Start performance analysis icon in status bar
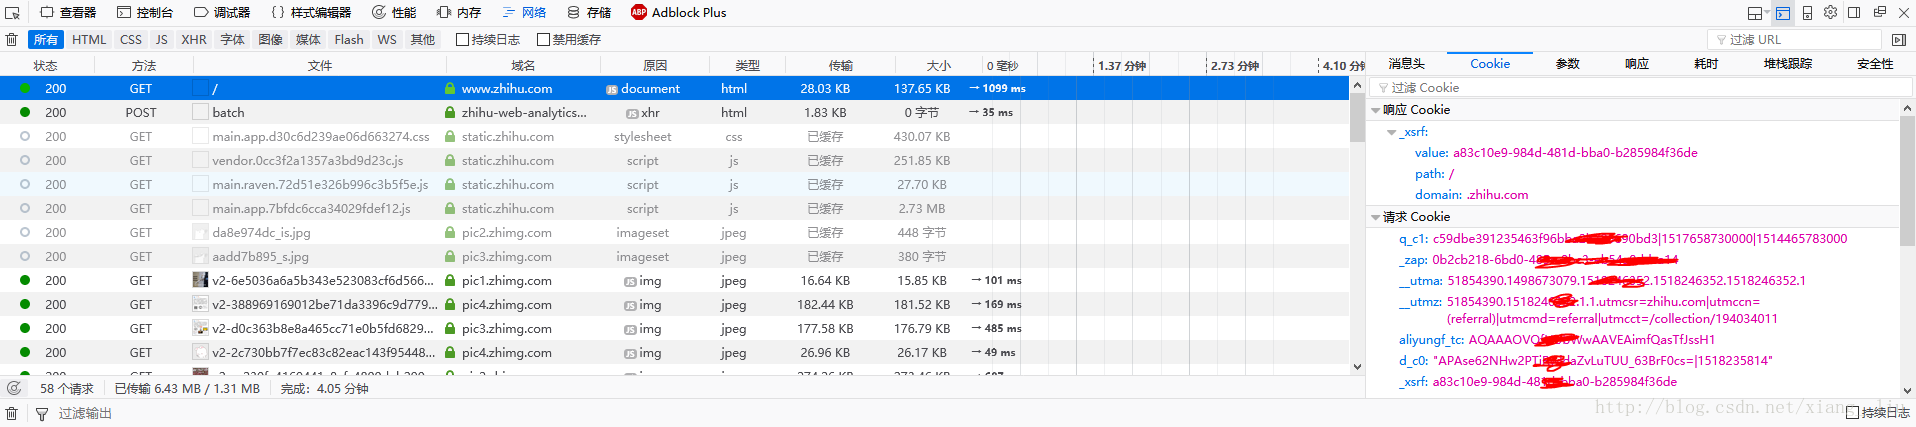Image resolution: width=1916 pixels, height=427 pixels. tap(14, 388)
